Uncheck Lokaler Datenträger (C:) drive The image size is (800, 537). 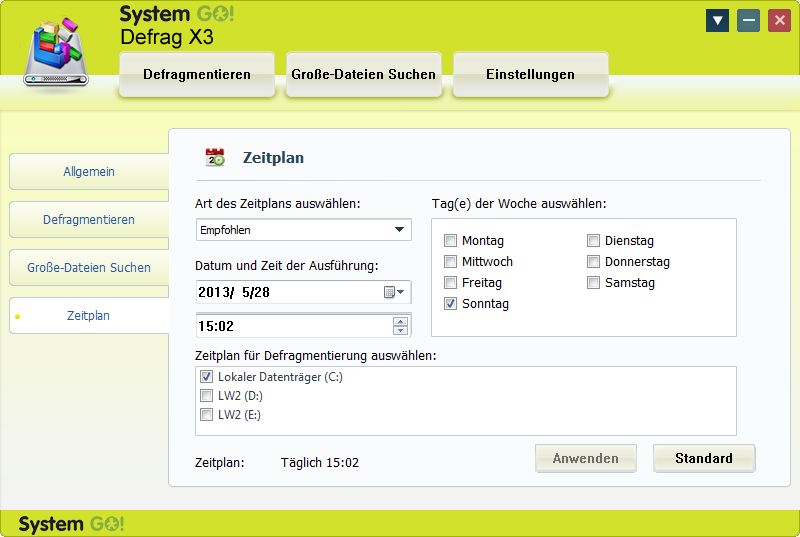pos(207,376)
